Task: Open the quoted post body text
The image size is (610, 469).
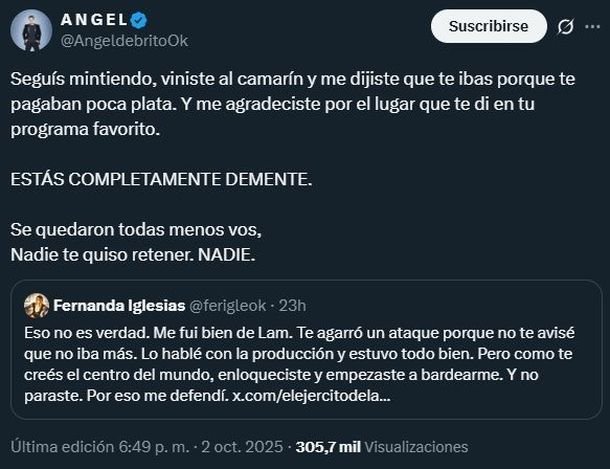Action: click(x=300, y=350)
